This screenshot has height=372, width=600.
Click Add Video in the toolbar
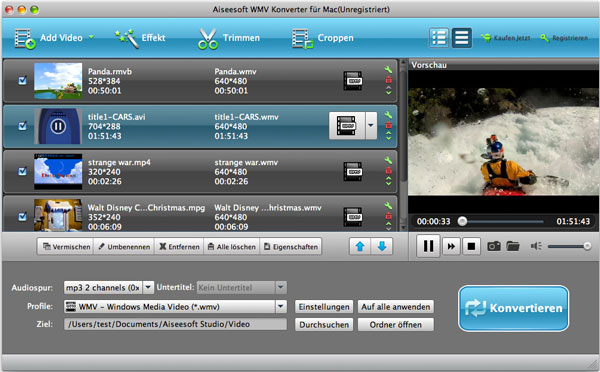pos(54,38)
